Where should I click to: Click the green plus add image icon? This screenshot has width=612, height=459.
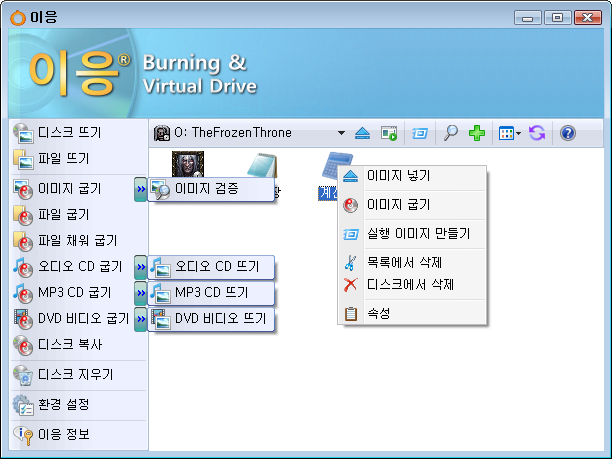477,133
